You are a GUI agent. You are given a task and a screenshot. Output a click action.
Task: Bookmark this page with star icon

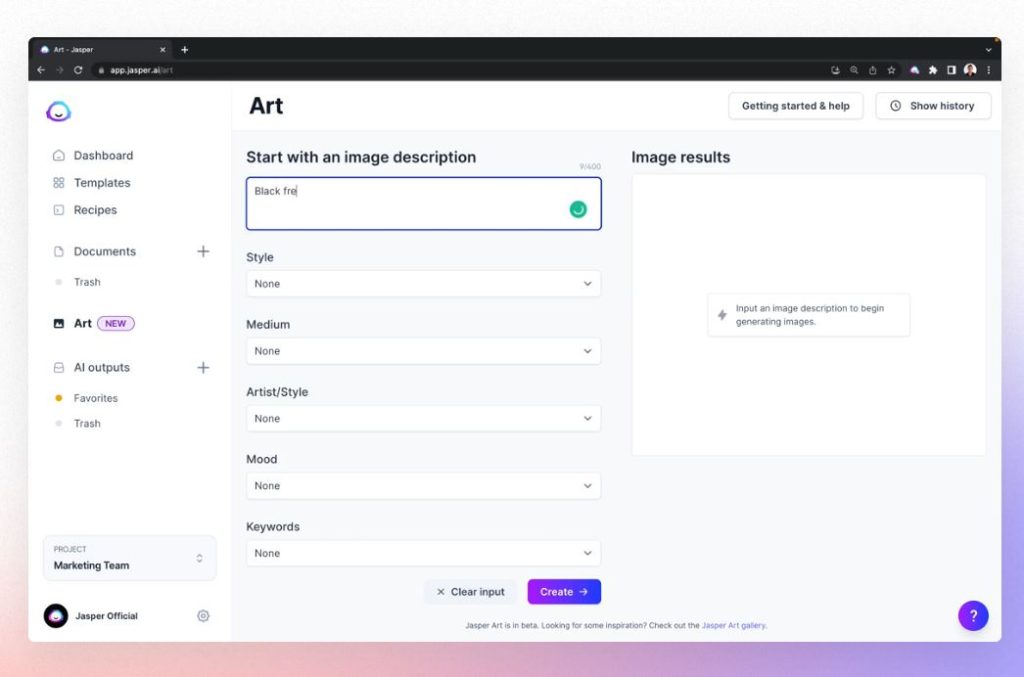pyautogui.click(x=891, y=70)
